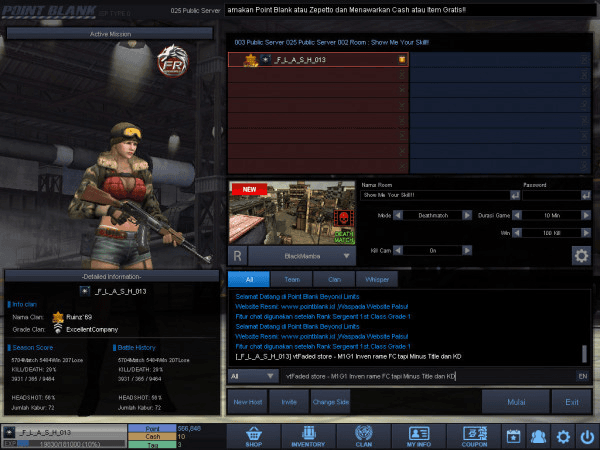This screenshot has width=600, height=450.
Task: Open the Inventory panel
Action: pos(306,436)
